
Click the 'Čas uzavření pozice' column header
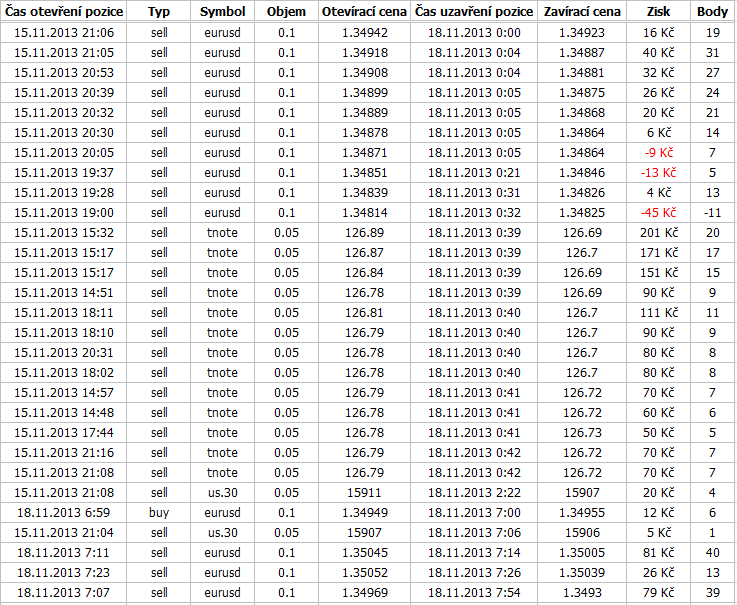474,12
